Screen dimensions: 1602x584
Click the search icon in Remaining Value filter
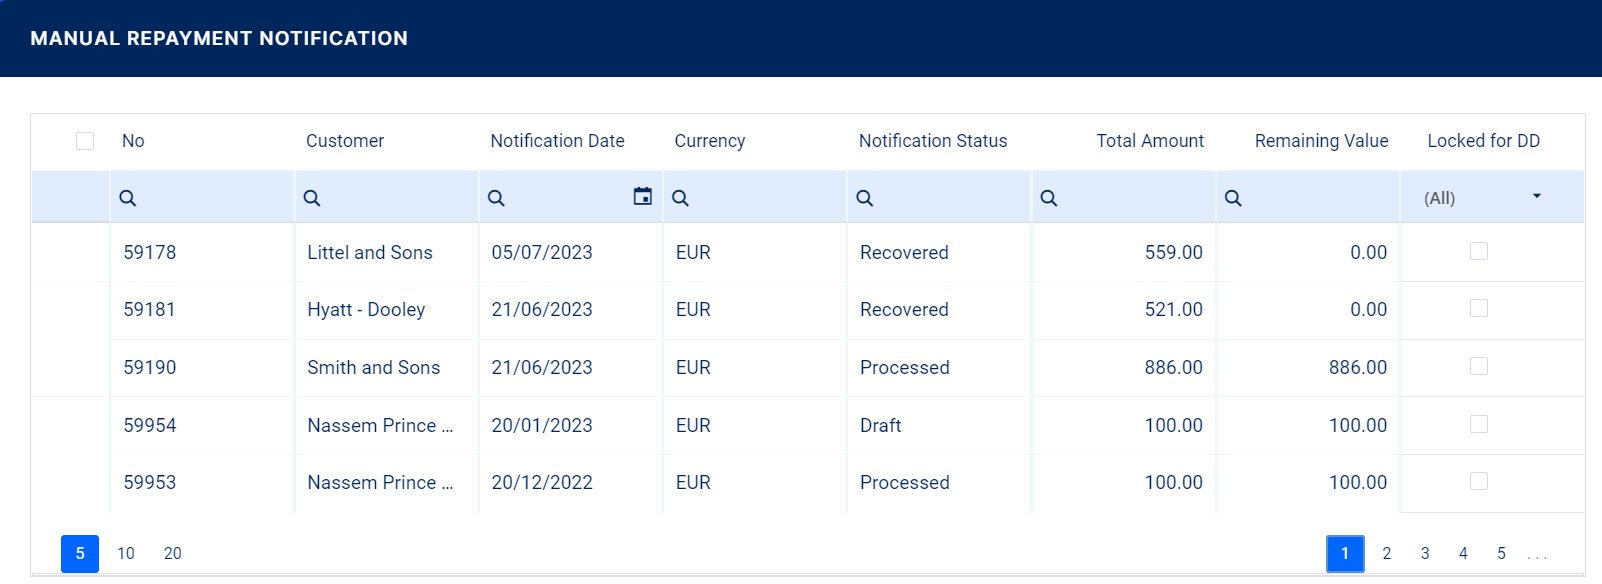coord(1233,198)
